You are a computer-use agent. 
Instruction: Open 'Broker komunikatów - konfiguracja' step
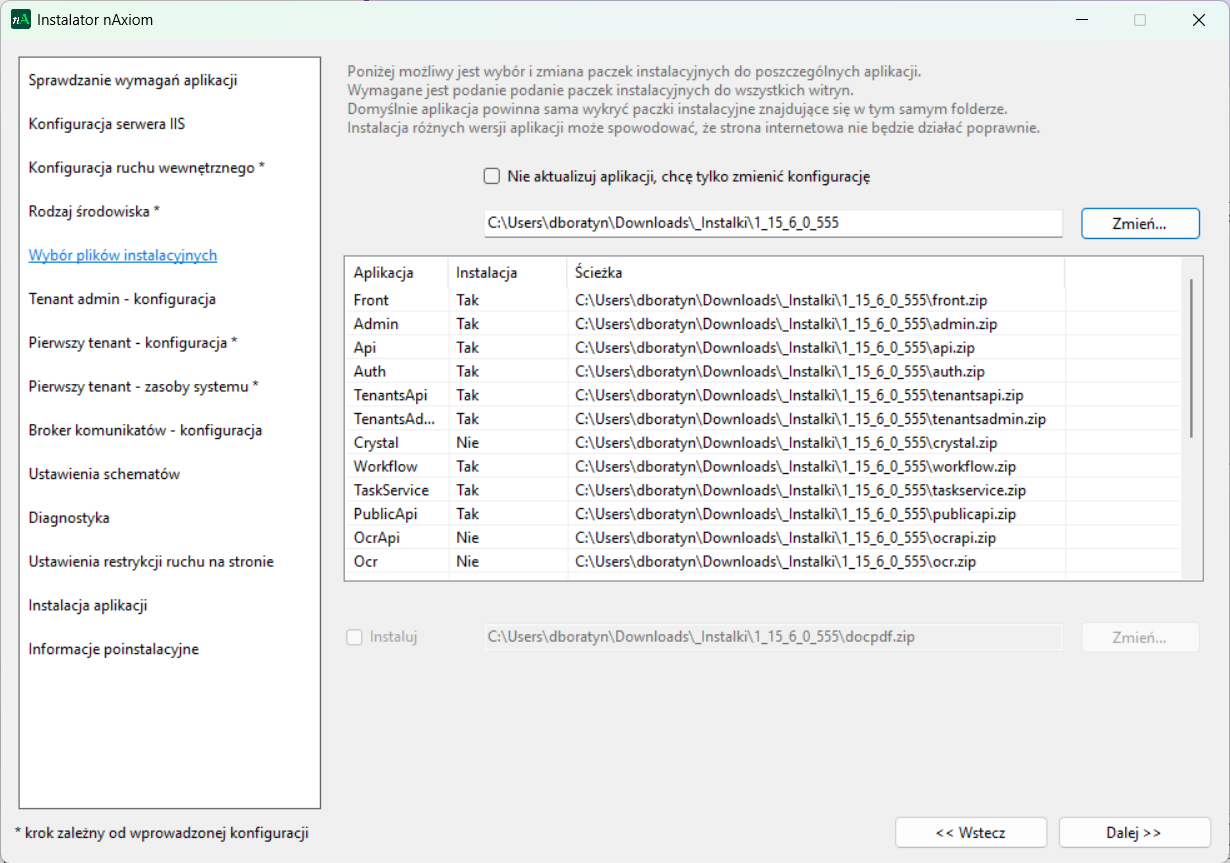[145, 430]
